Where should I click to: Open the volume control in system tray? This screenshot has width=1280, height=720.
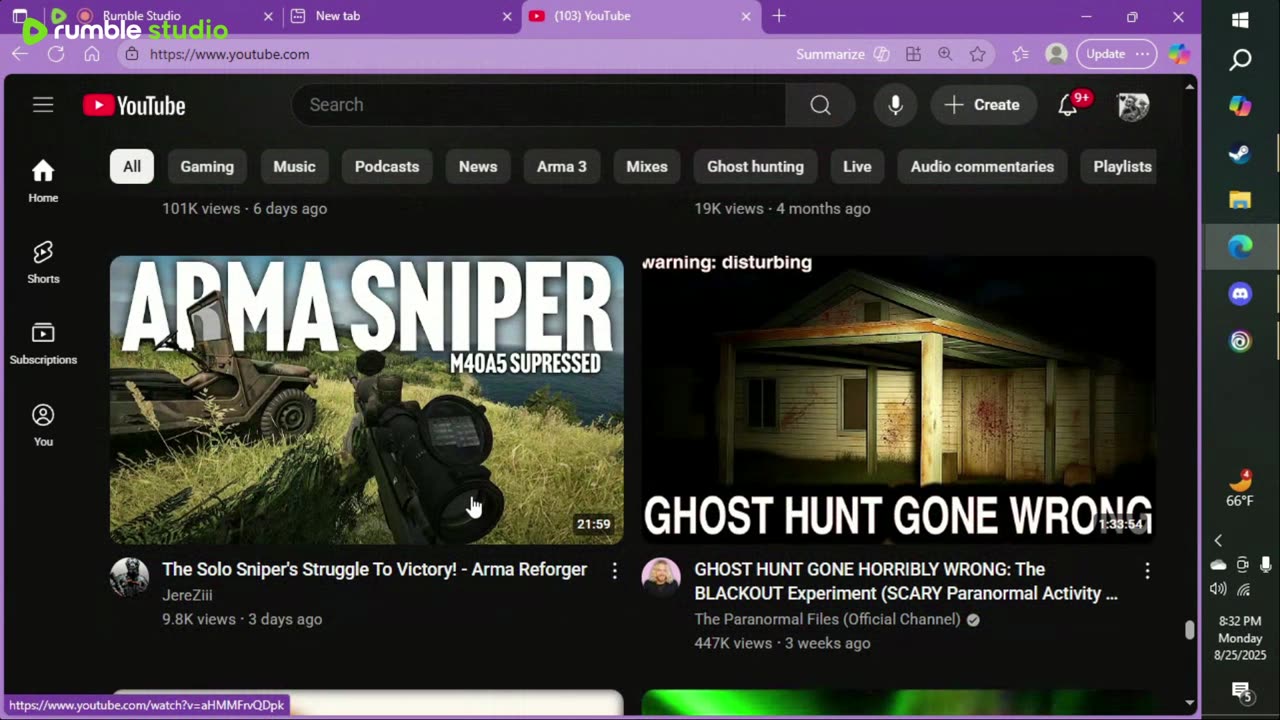1218,589
